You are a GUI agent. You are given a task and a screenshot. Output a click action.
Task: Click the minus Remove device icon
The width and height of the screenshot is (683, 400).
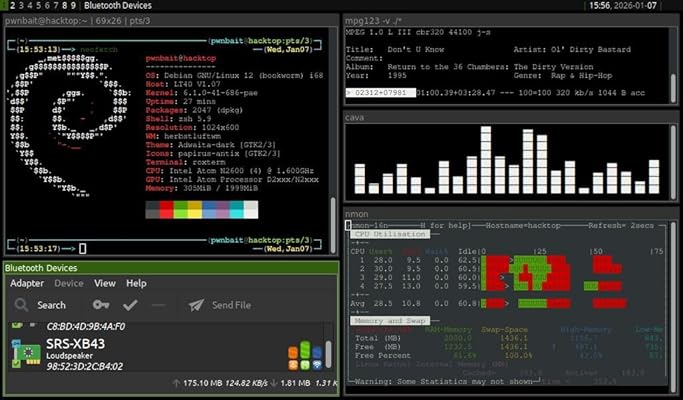pos(158,305)
